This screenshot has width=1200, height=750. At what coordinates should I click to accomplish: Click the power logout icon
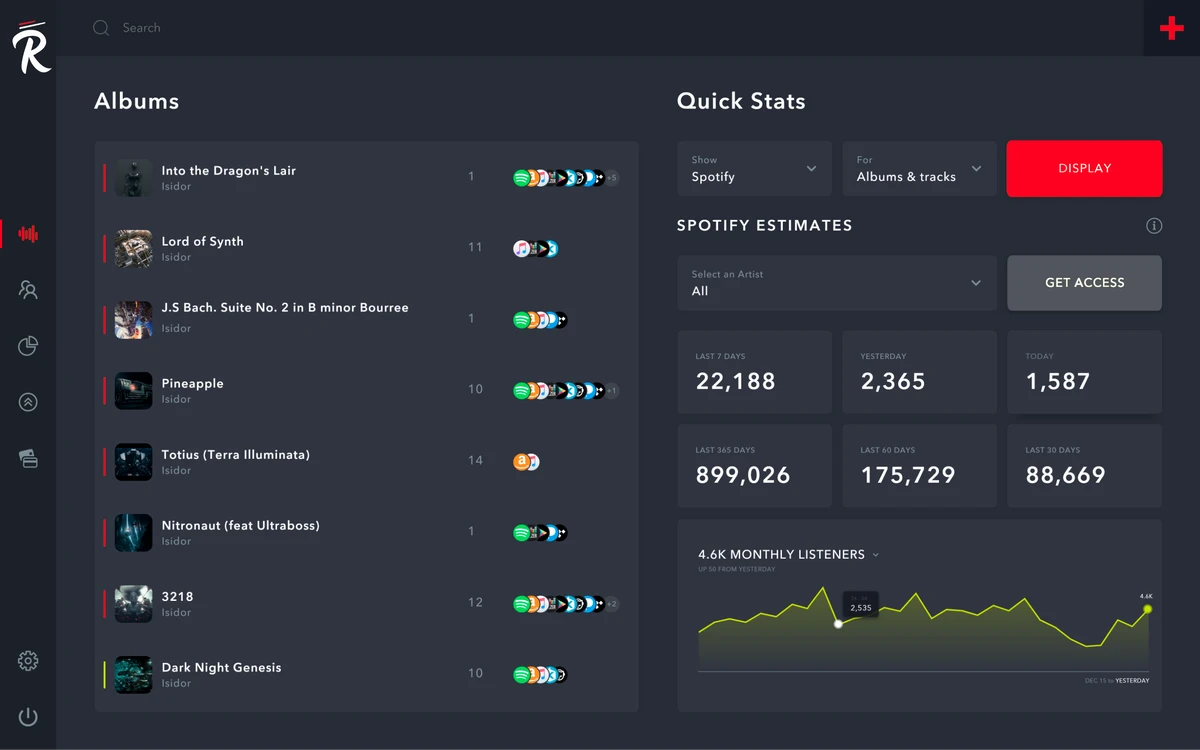click(28, 716)
